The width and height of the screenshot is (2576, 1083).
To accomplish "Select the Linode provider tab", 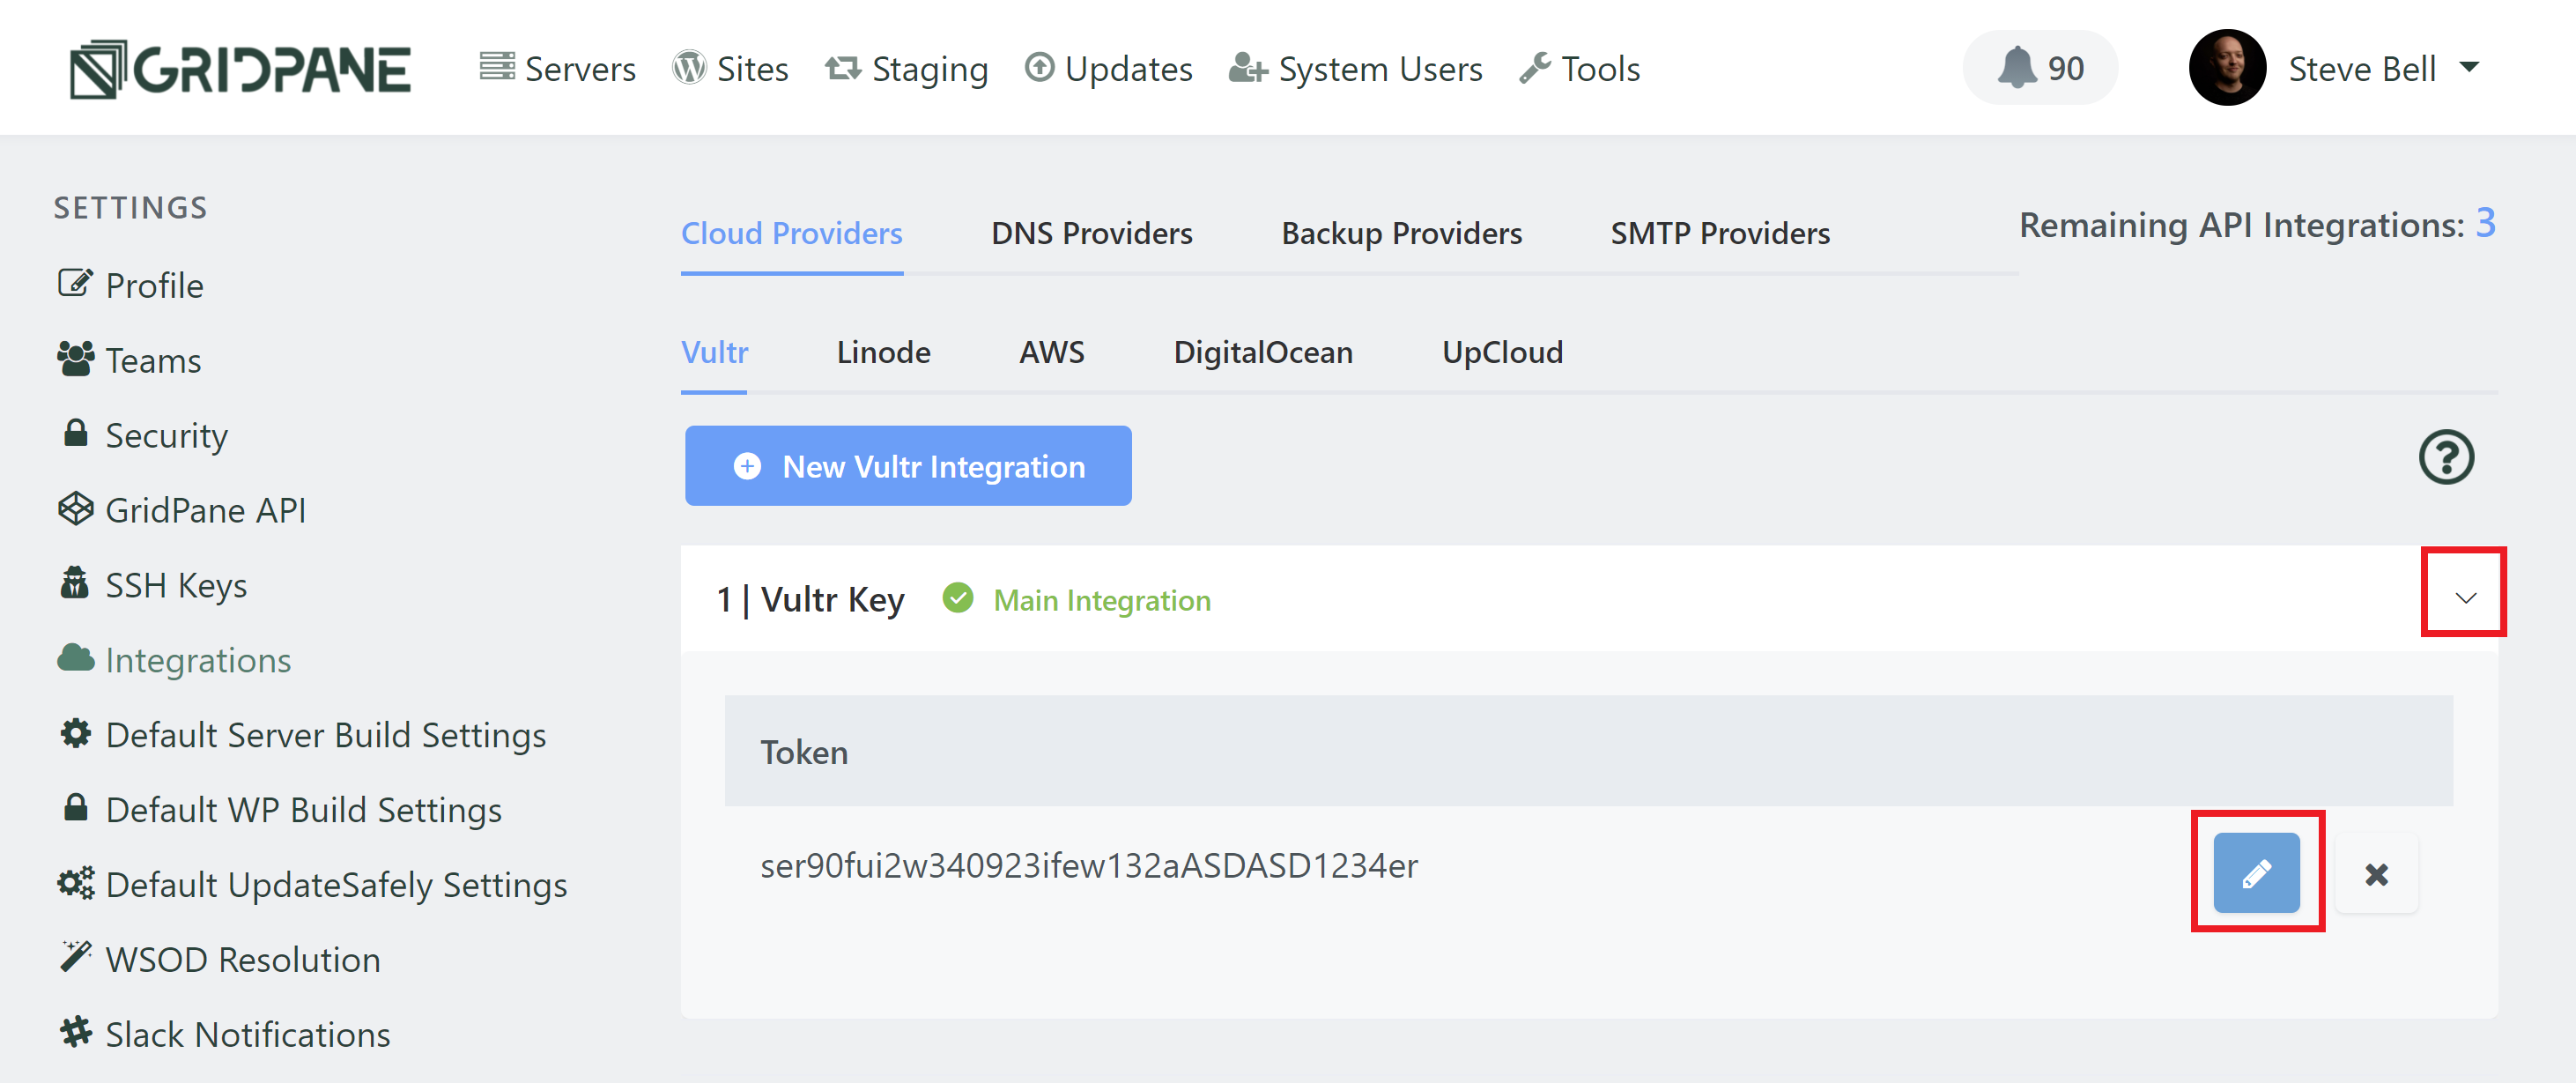I will point(883,353).
